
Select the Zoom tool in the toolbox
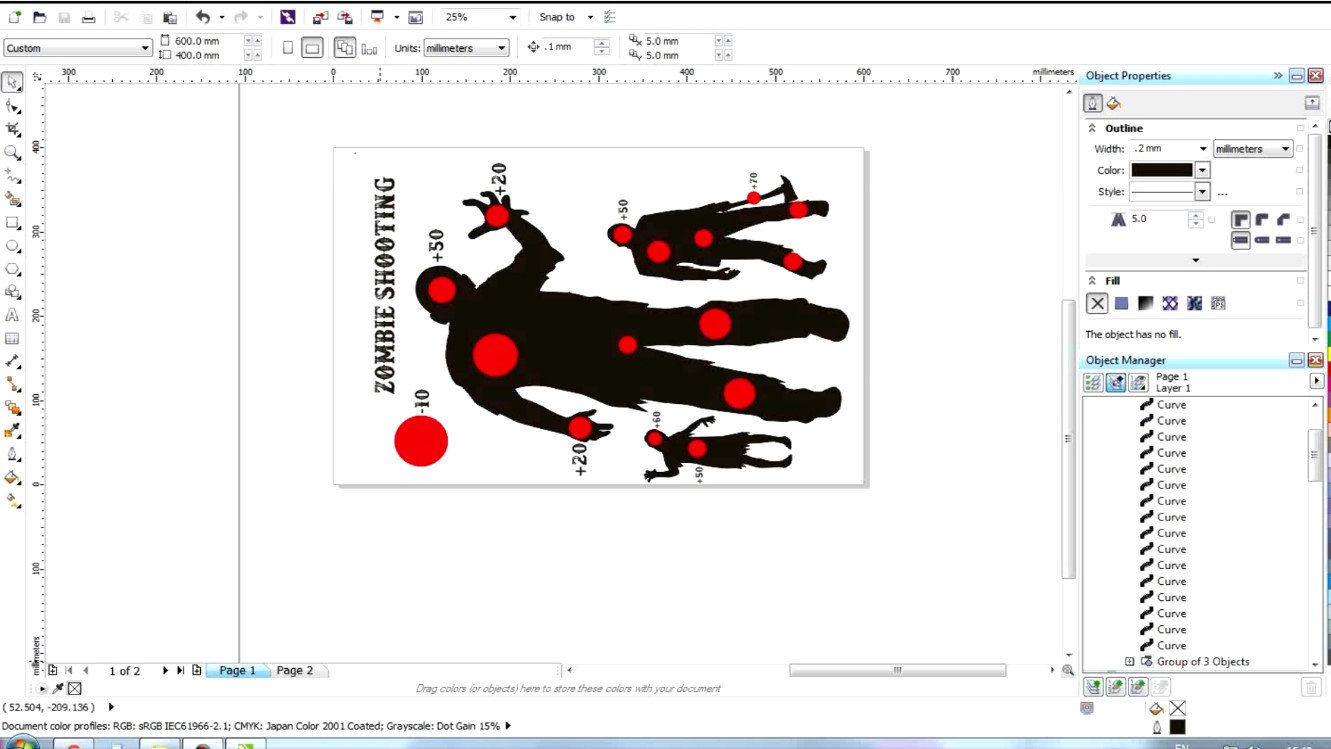pos(12,153)
